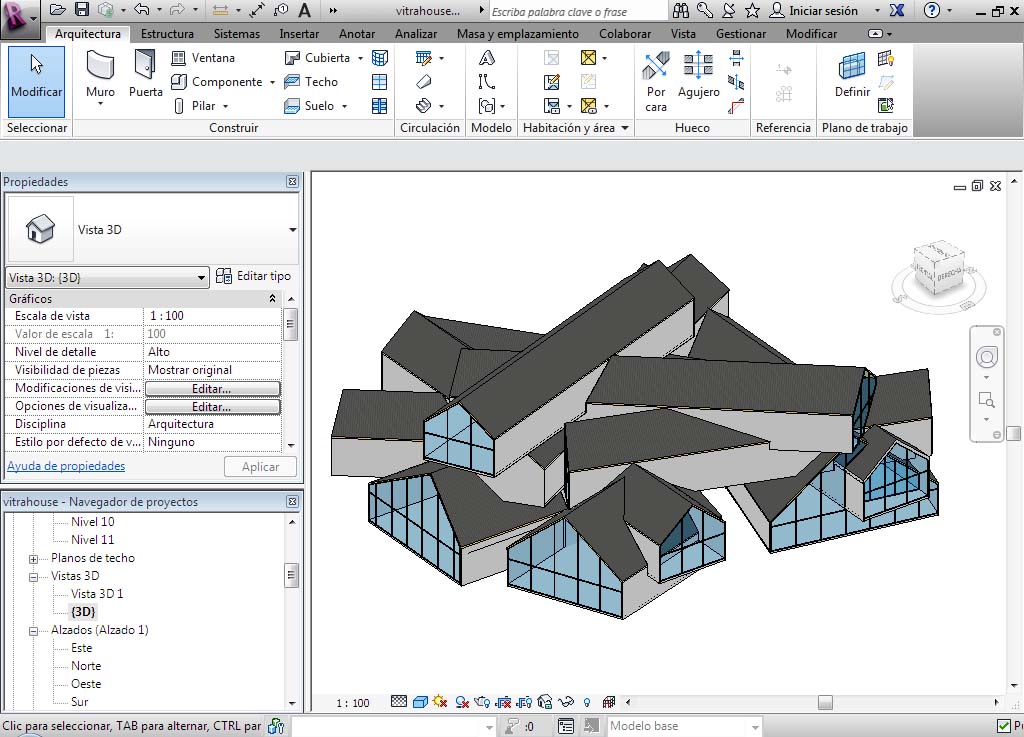The image size is (1024, 737).
Task: Toggle sun path in view control bar
Action: pyautogui.click(x=440, y=703)
